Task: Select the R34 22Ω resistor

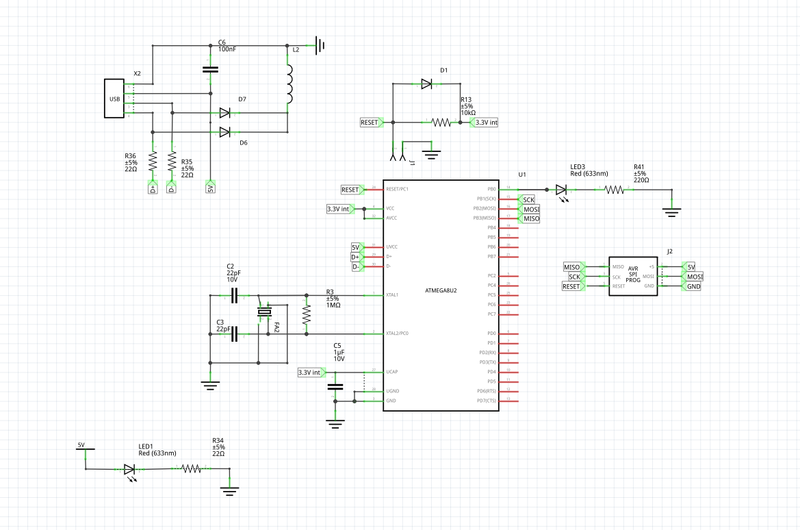Action: 193,469
